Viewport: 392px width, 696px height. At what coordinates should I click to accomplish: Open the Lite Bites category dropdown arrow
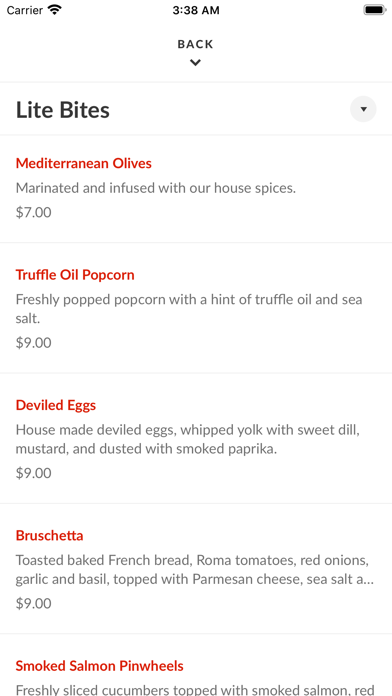[x=363, y=109]
